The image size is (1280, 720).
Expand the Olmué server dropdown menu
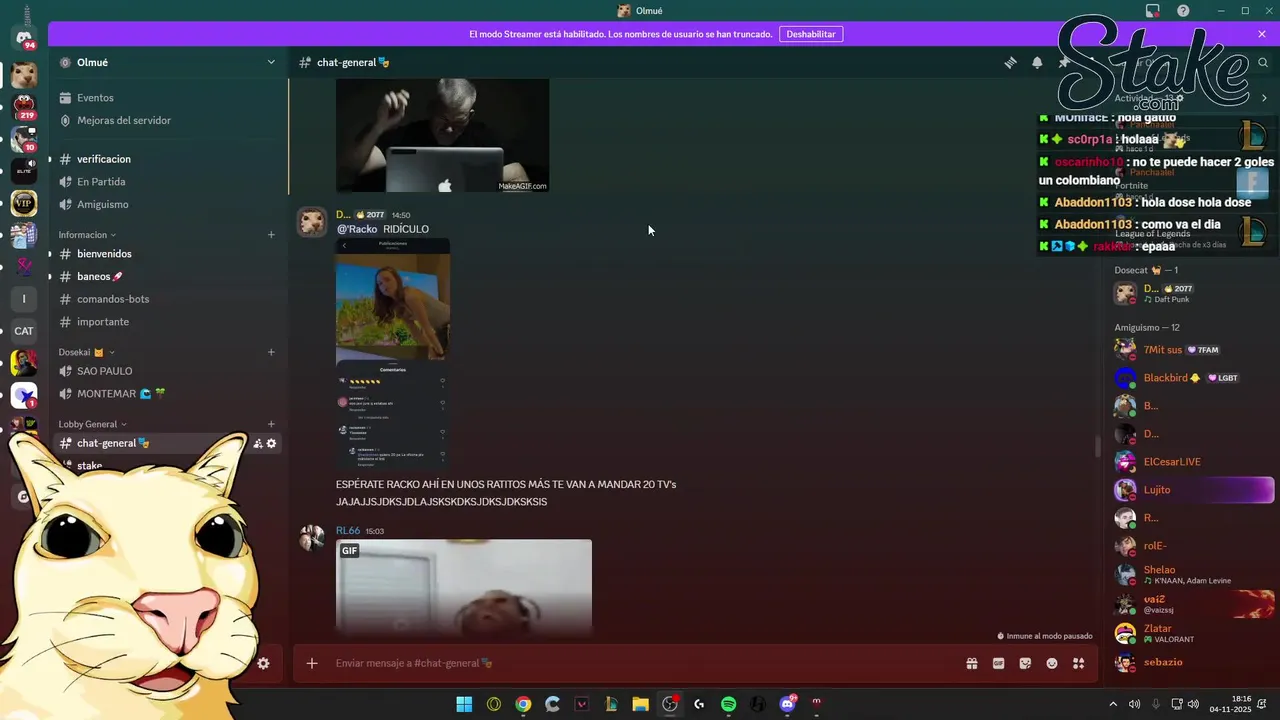click(271, 62)
